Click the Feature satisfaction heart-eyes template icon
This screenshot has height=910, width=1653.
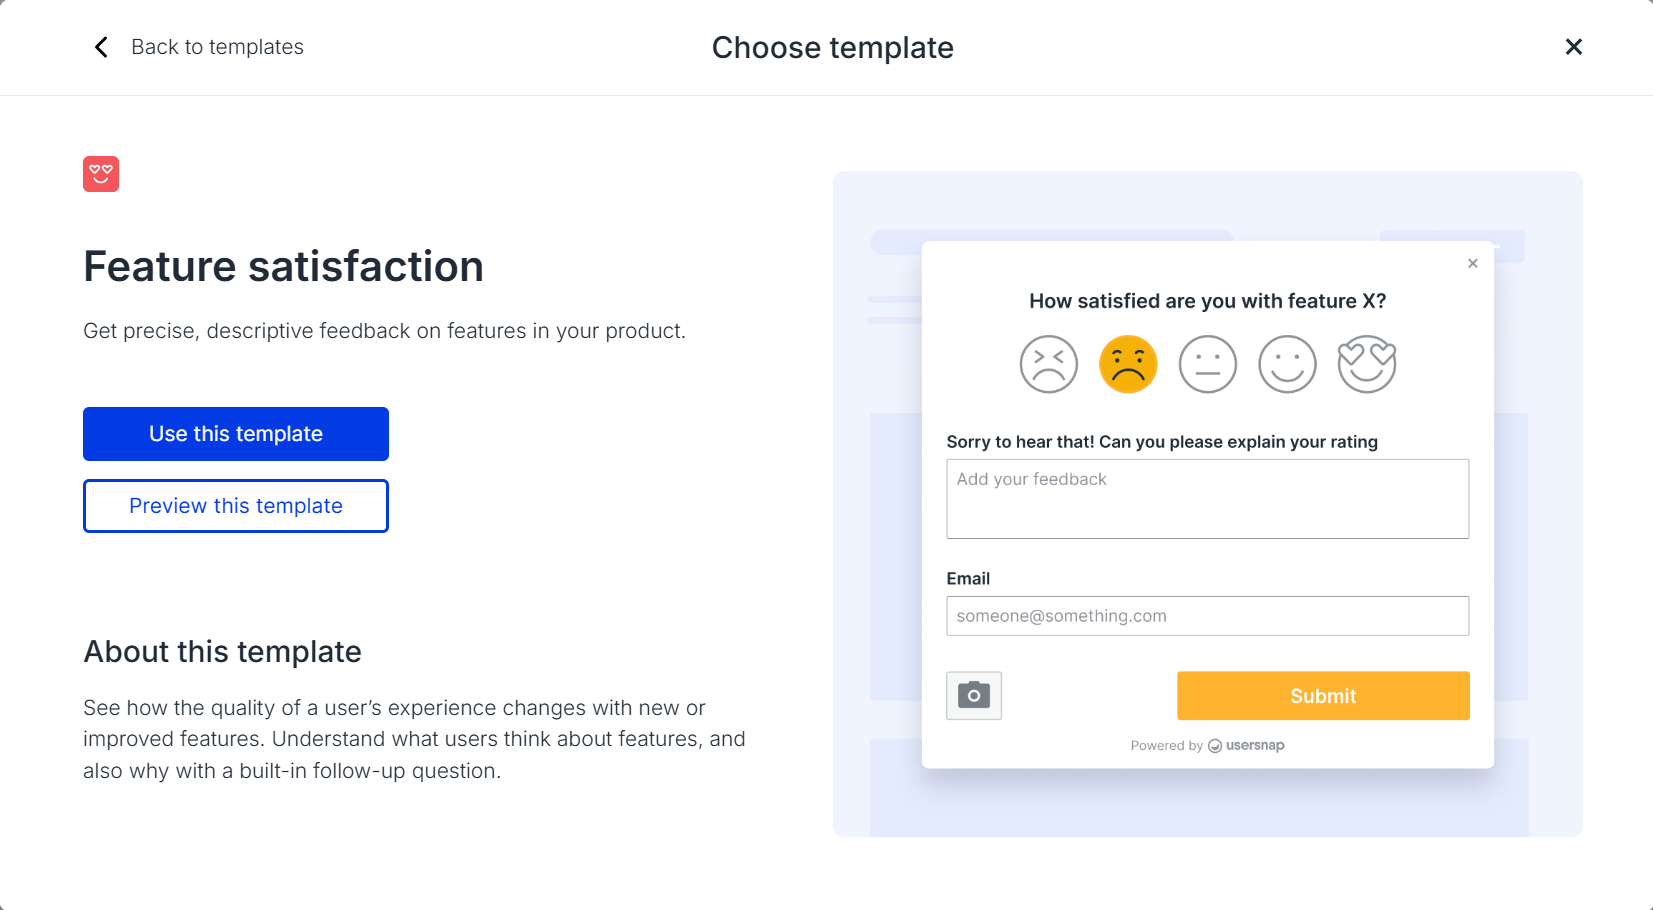[x=101, y=174]
